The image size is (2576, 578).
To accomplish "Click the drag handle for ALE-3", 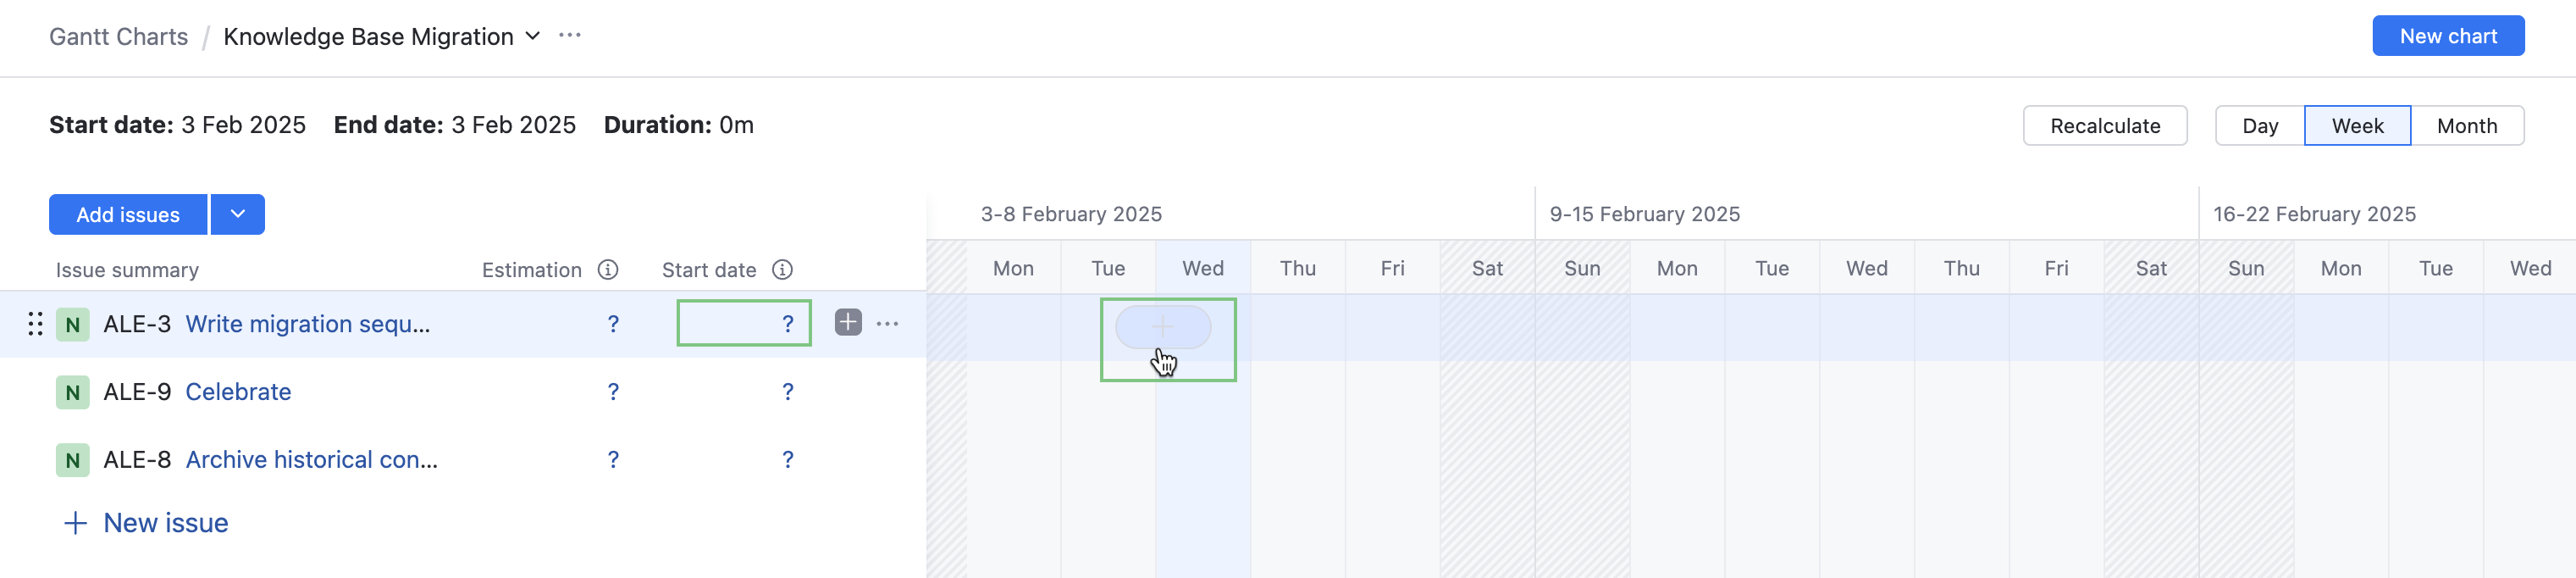I will 35,324.
